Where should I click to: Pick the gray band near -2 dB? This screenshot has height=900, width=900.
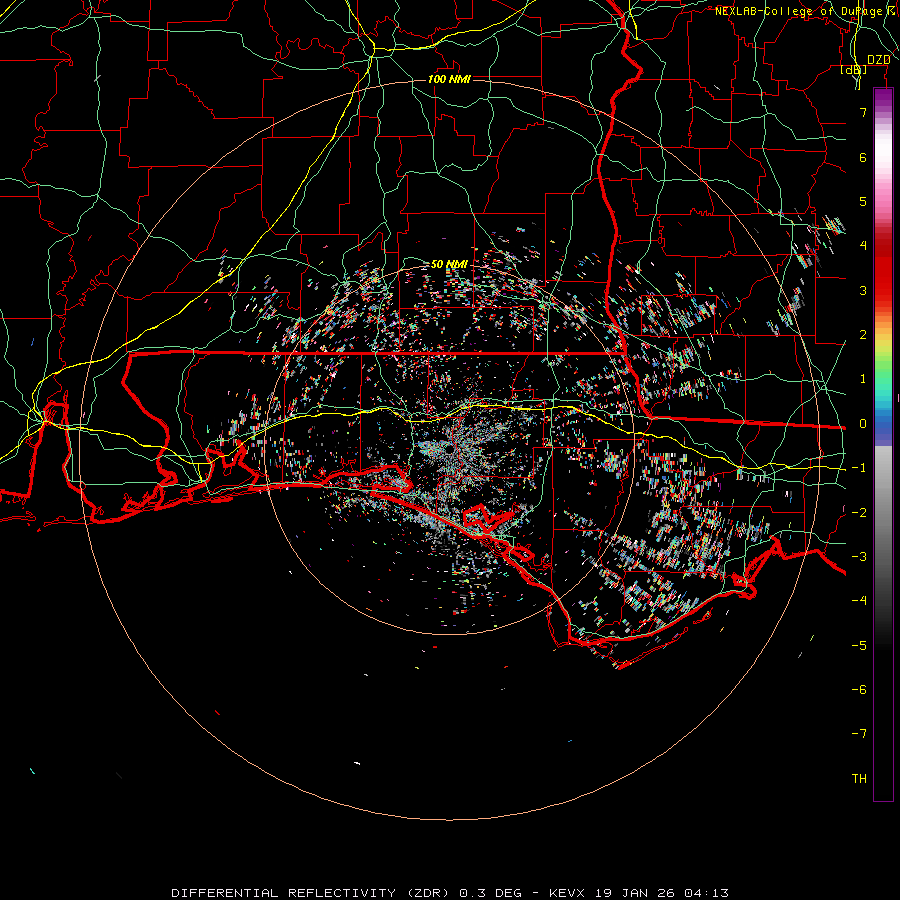[883, 513]
